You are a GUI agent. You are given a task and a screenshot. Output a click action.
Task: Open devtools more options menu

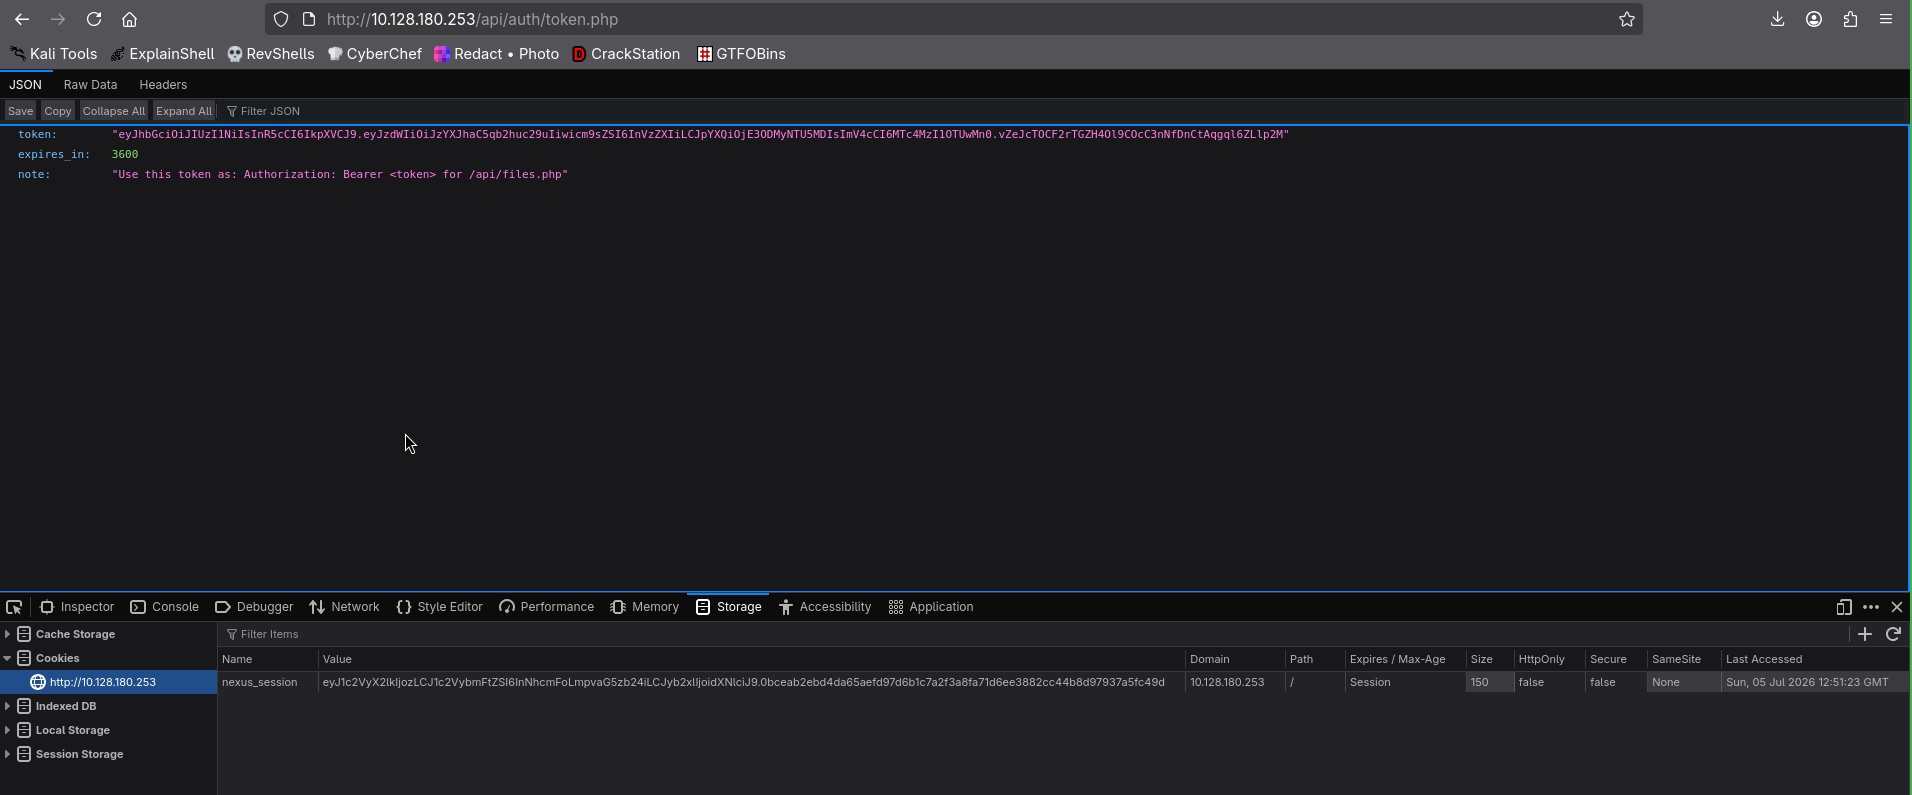[1871, 607]
